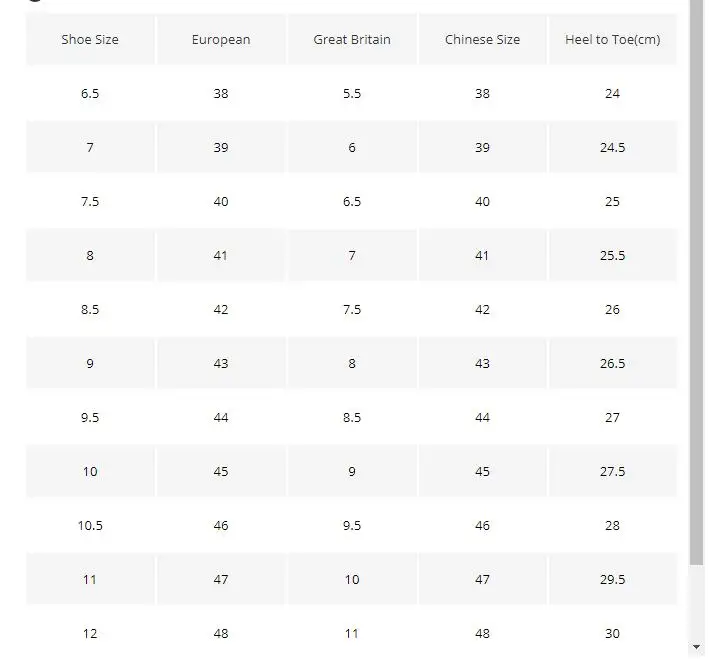Click shoe size 9 cell

click(90, 364)
